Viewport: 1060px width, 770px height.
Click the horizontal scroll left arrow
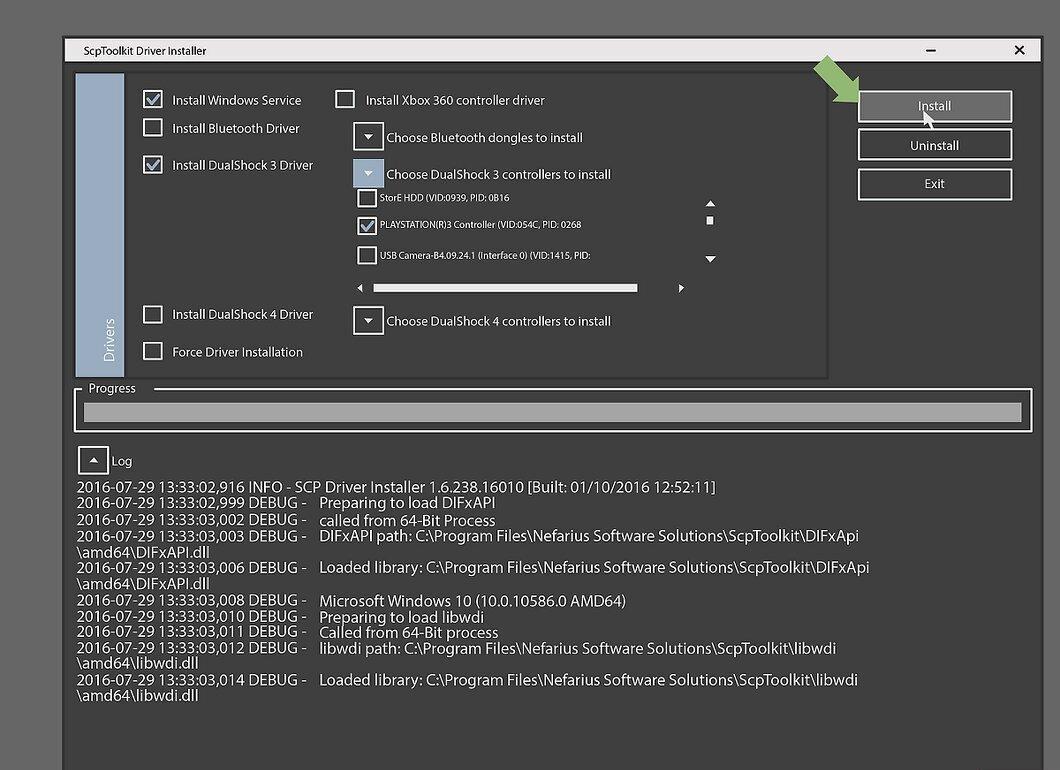pos(360,288)
